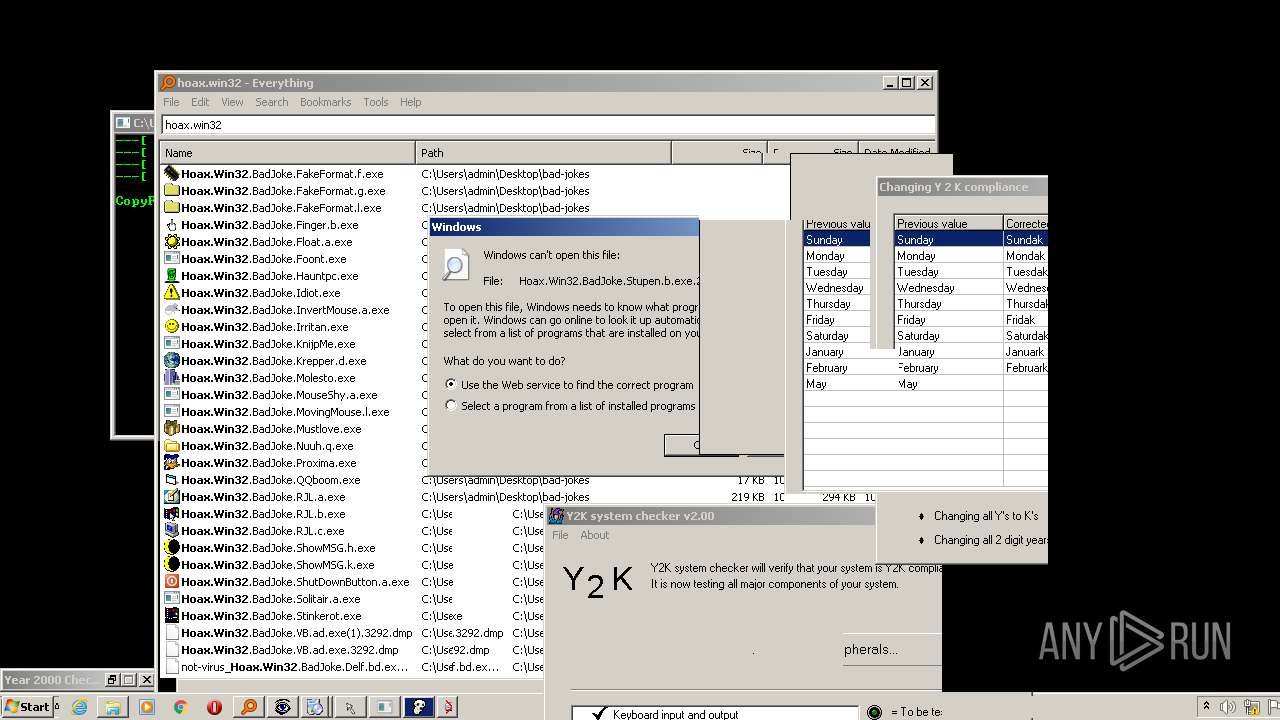Screen dimensions: 1280x720
Task: Click the FakeFormat.f.exe file icon
Action: tap(172, 174)
